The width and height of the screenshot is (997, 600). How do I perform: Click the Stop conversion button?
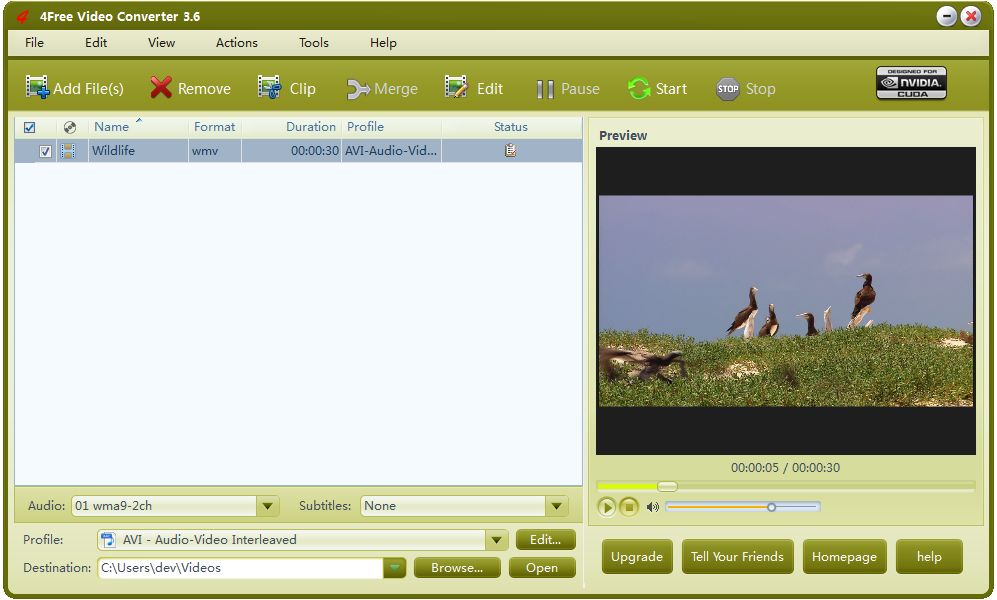coord(746,89)
